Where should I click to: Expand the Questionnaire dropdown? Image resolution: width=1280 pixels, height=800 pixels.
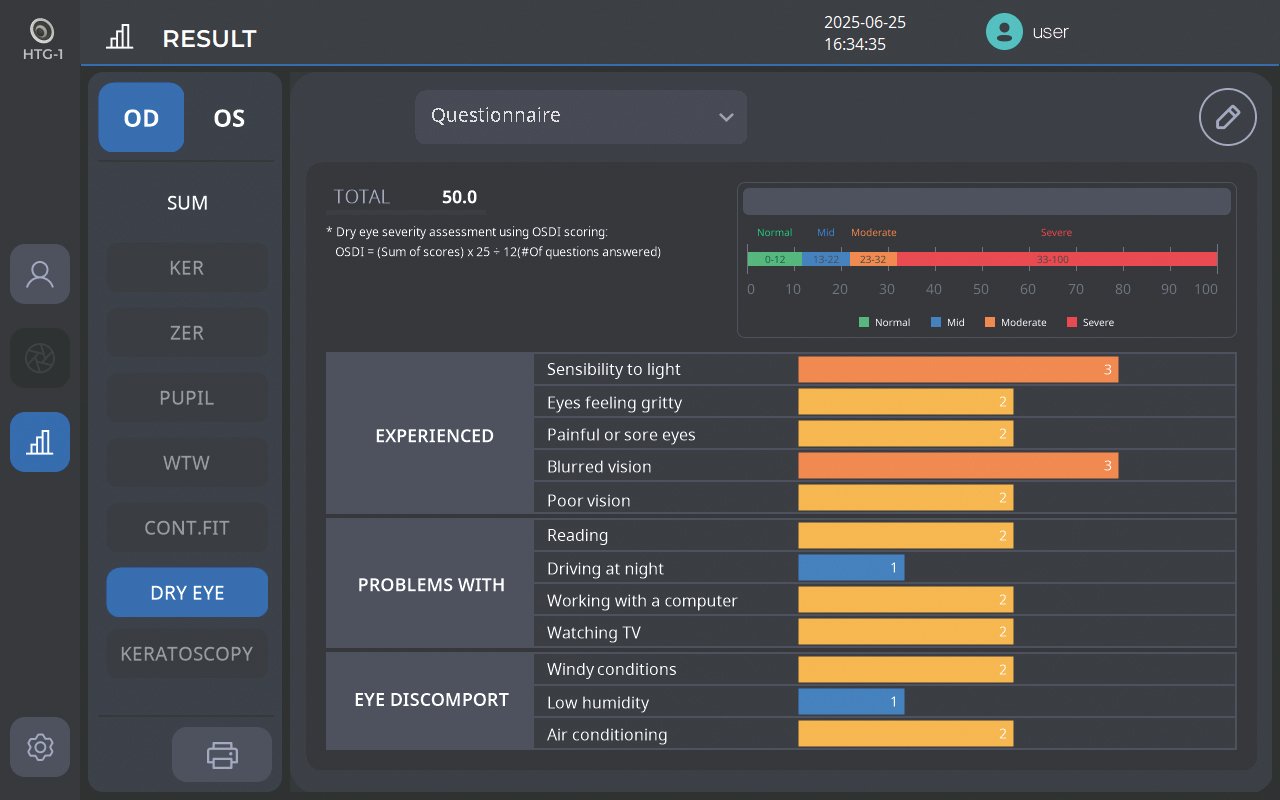(581, 117)
